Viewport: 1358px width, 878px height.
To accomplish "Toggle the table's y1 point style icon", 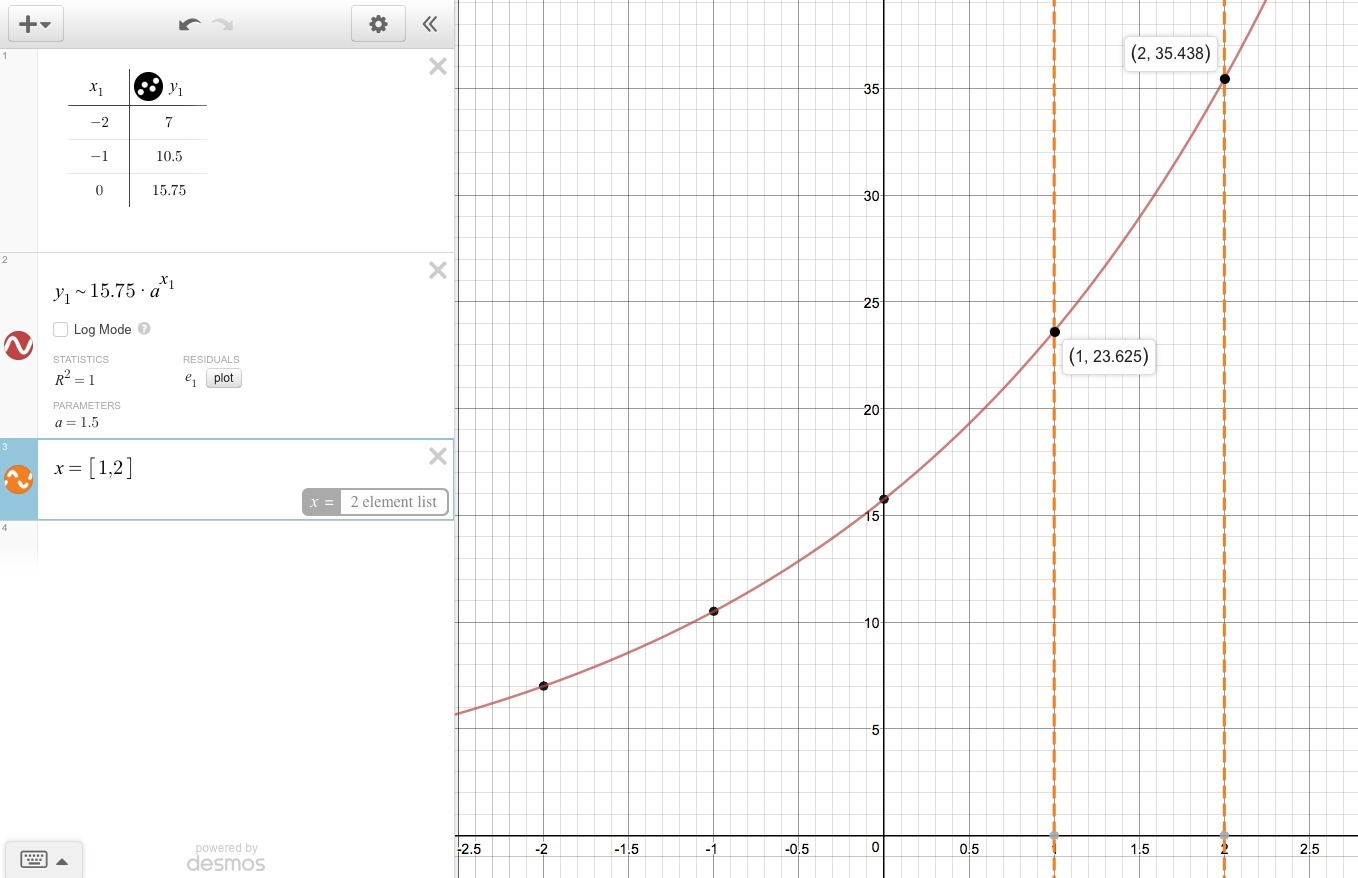I will [x=148, y=87].
